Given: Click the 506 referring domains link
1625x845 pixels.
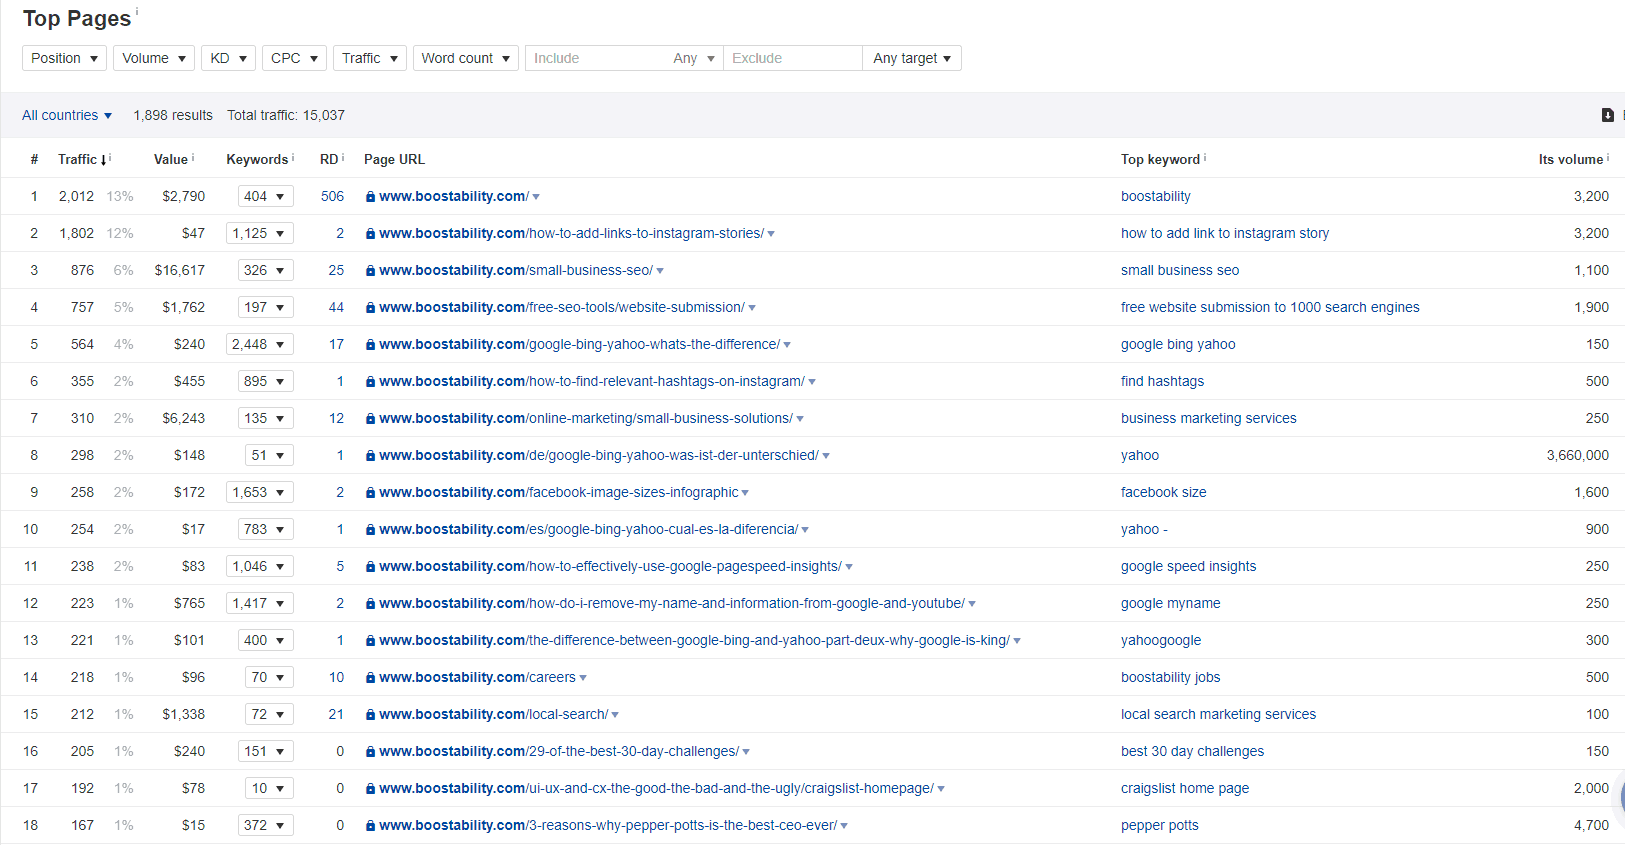Looking at the screenshot, I should click(x=332, y=196).
